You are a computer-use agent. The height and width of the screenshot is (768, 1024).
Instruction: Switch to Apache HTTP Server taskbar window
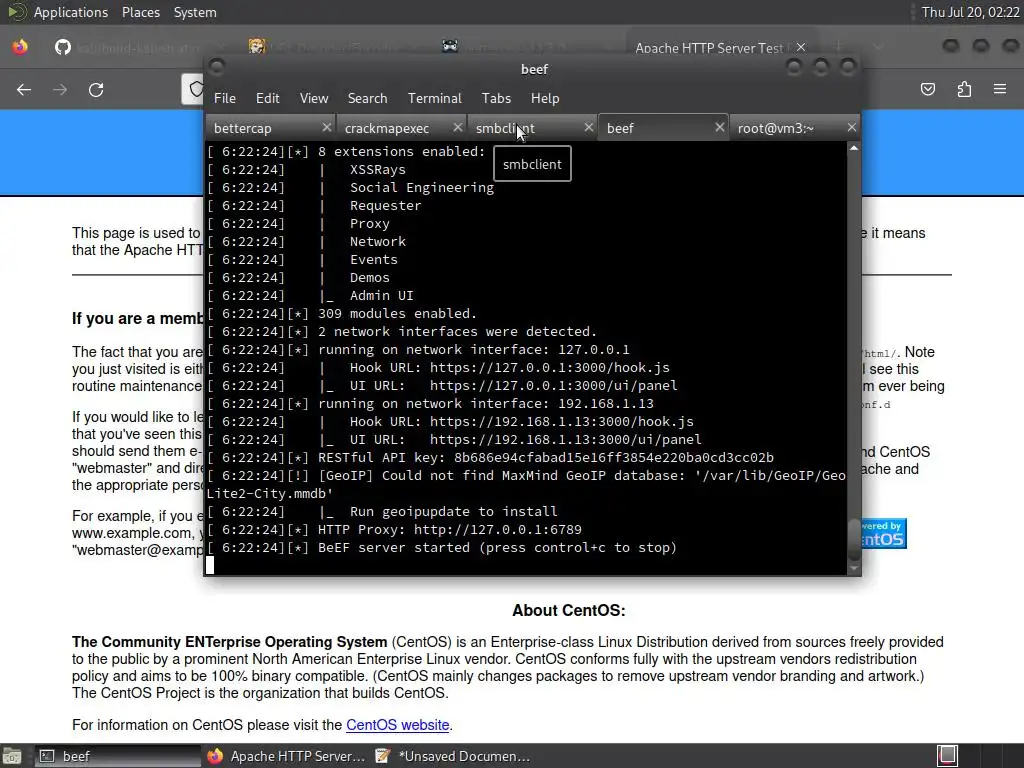[x=286, y=756]
